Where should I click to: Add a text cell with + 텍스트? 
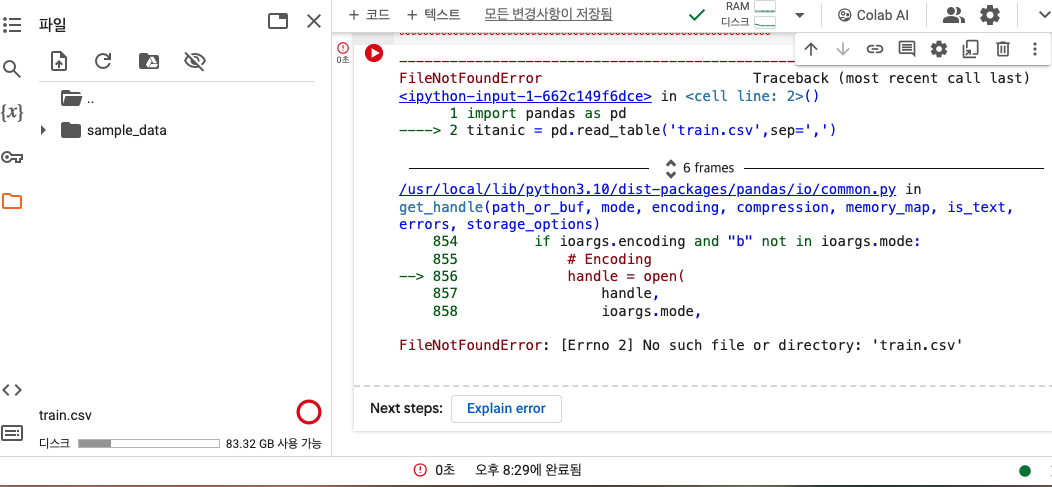point(433,14)
